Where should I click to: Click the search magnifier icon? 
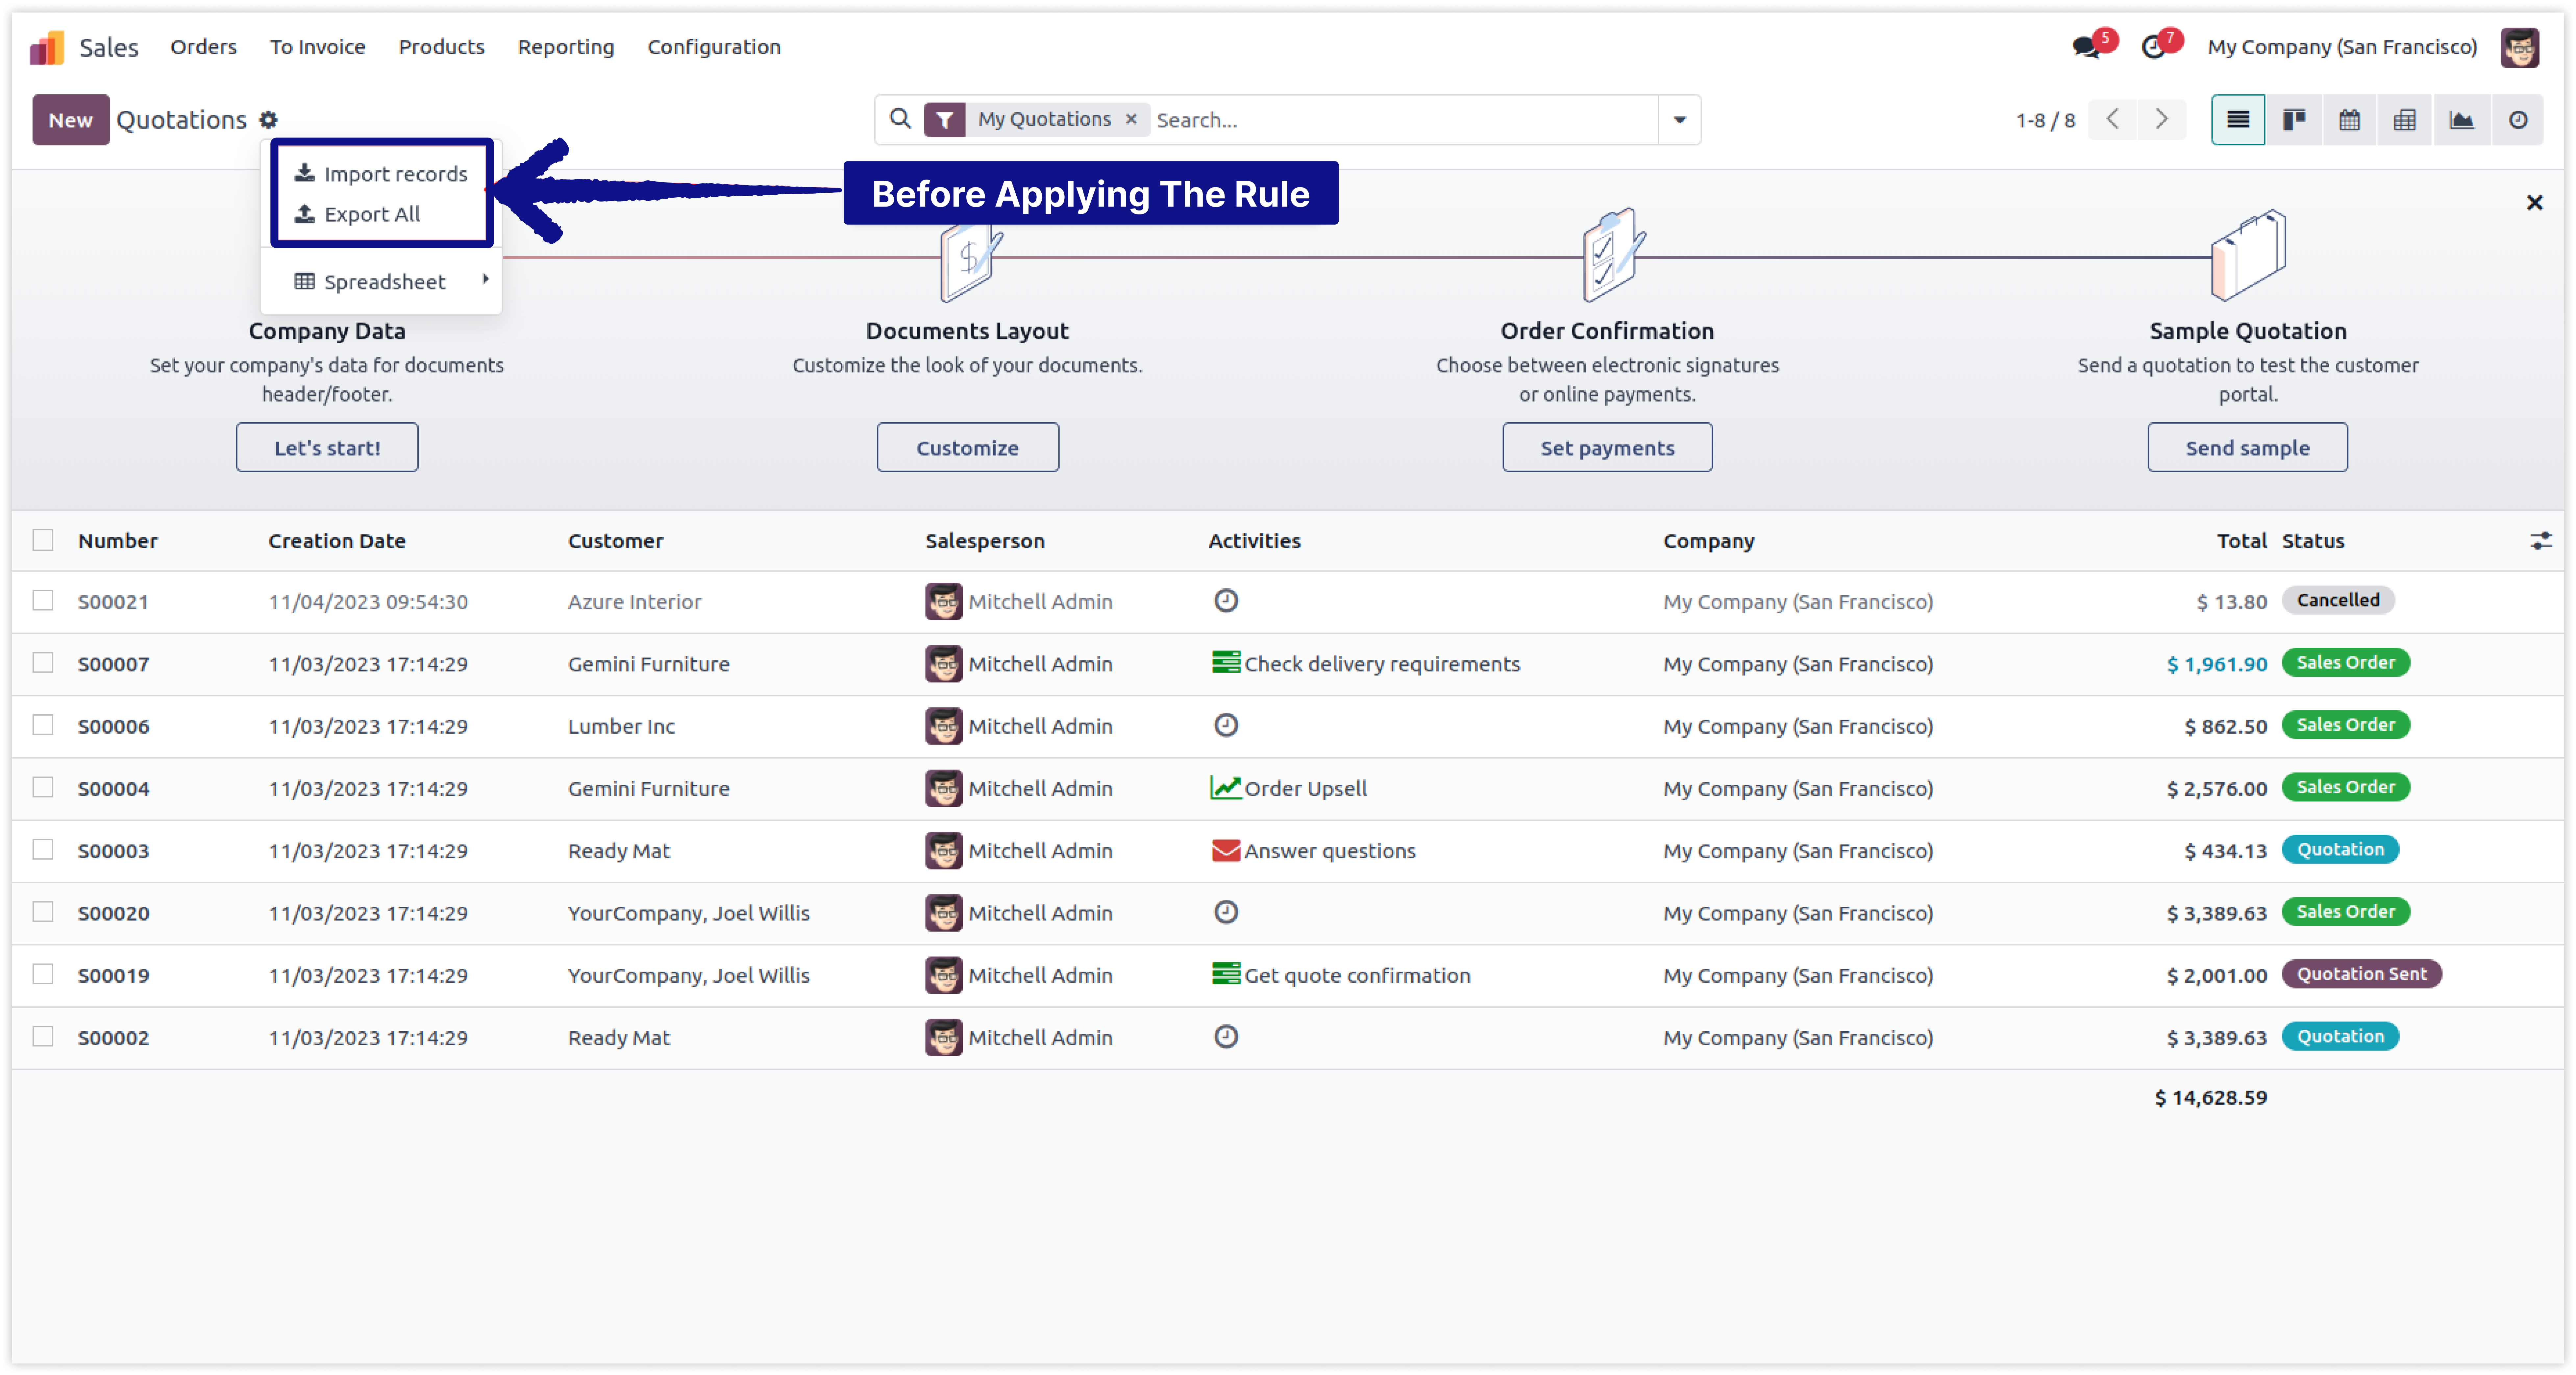point(900,119)
